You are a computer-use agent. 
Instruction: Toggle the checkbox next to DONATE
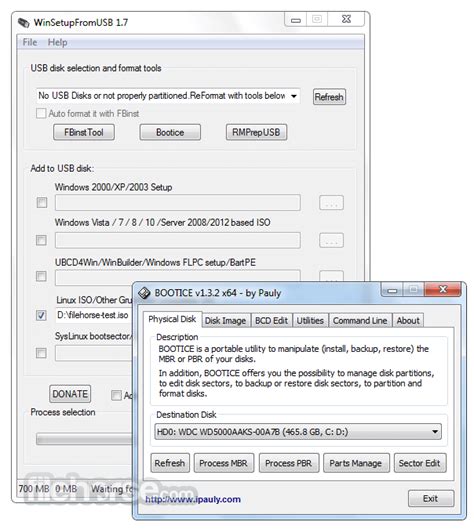point(116,395)
